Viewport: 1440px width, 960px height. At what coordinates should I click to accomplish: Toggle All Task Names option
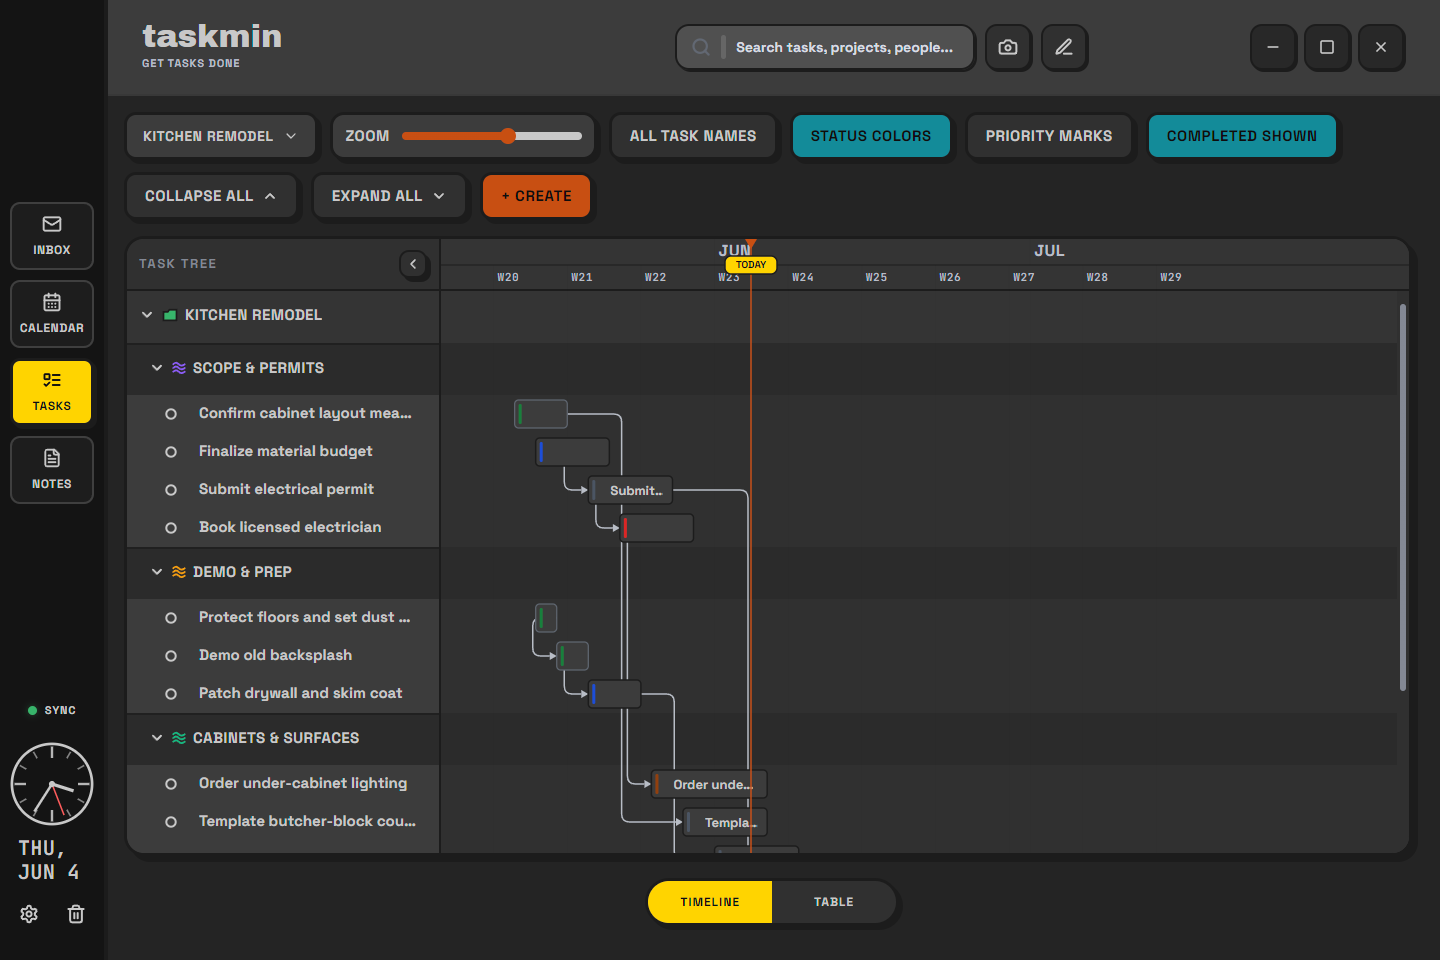(693, 136)
